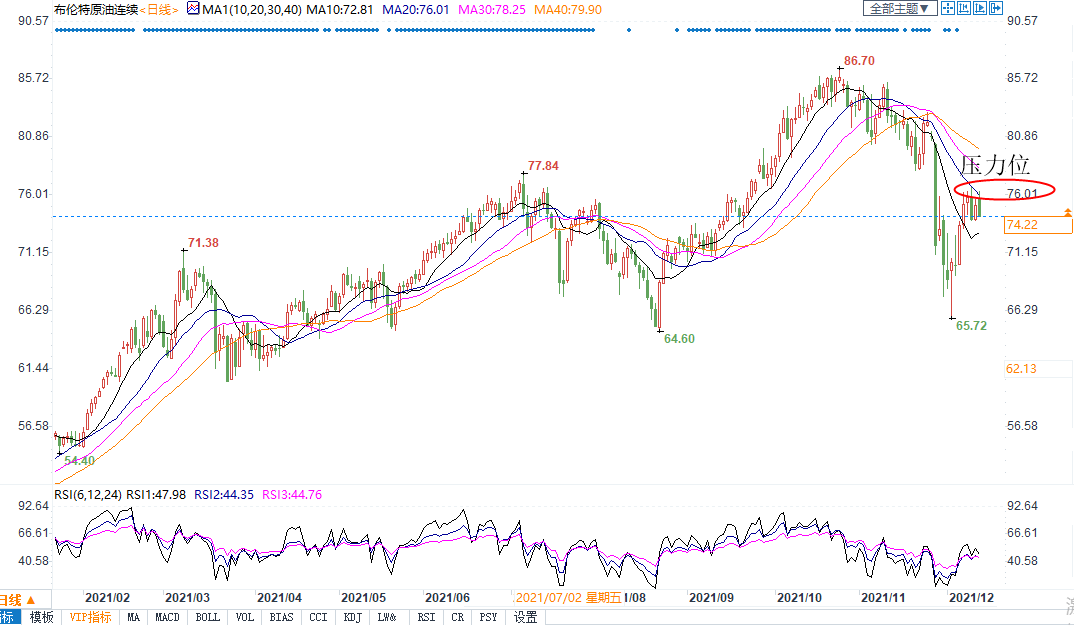Click the VIP指标 tab
Image resolution: width=1074 pixels, height=625 pixels.
tap(90, 617)
